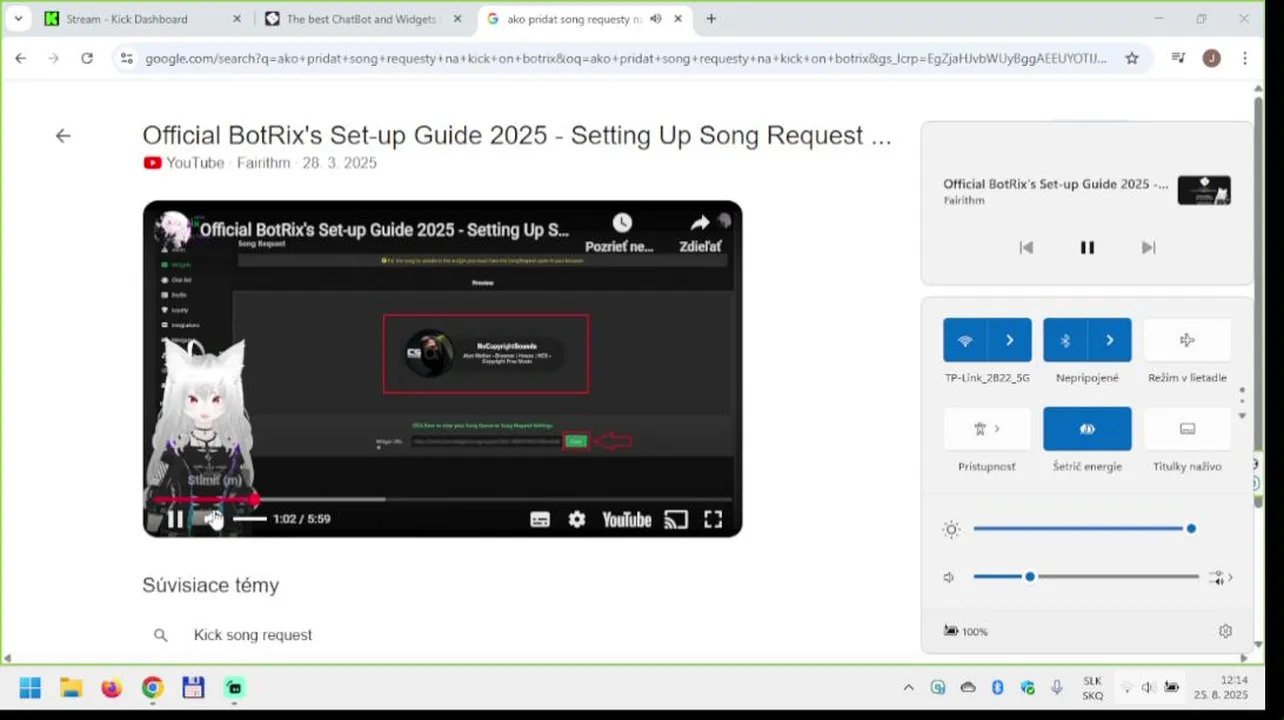Open the clock showing 12:14

(x=1220, y=688)
